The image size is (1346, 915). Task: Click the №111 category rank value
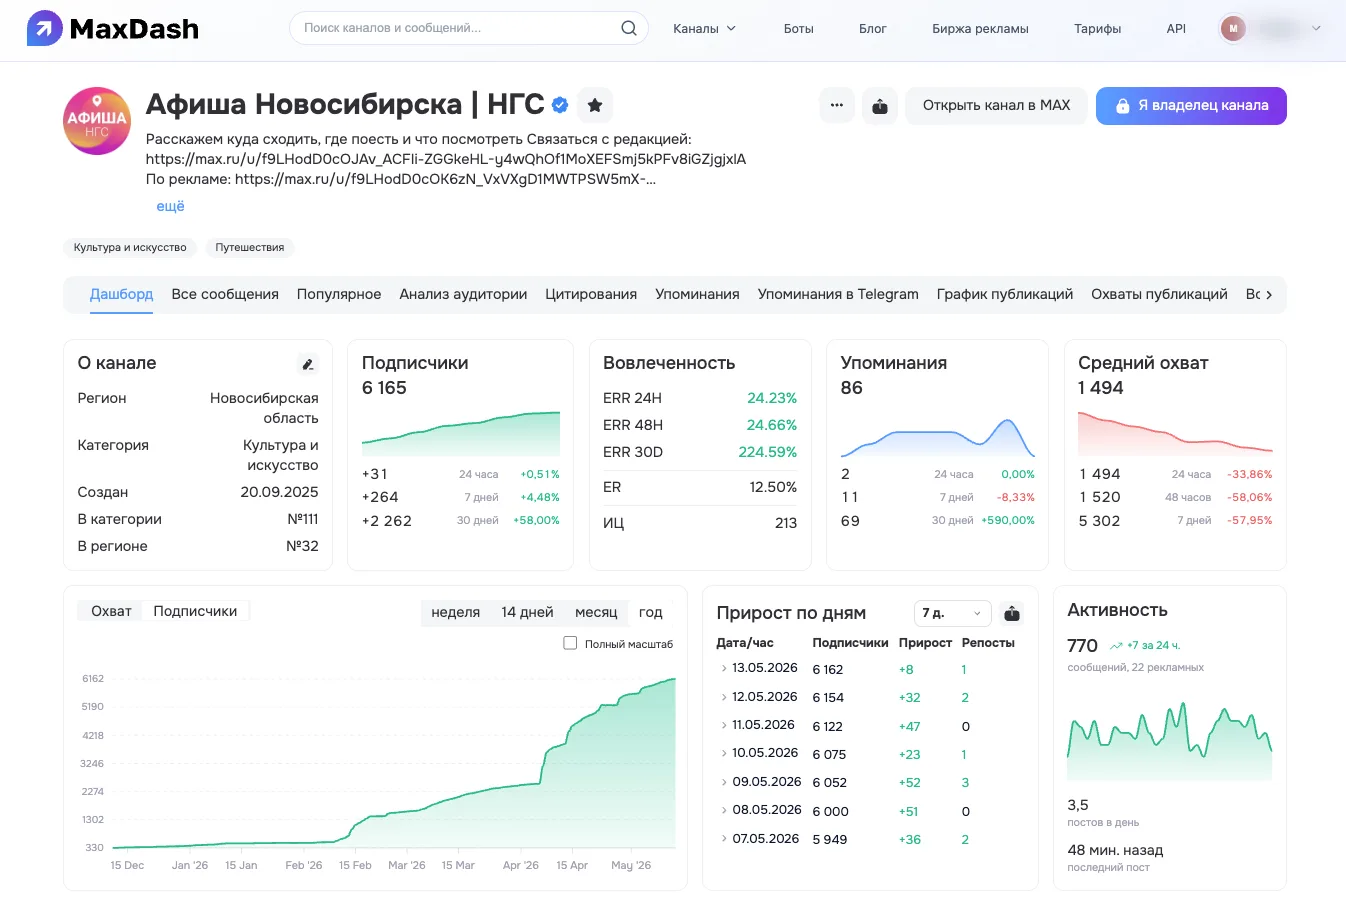(302, 519)
